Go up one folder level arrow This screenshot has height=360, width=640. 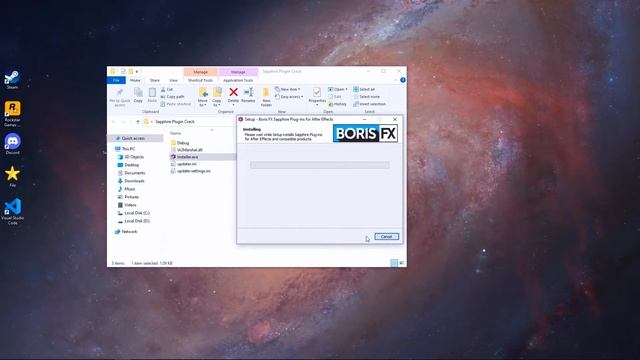tap(138, 122)
